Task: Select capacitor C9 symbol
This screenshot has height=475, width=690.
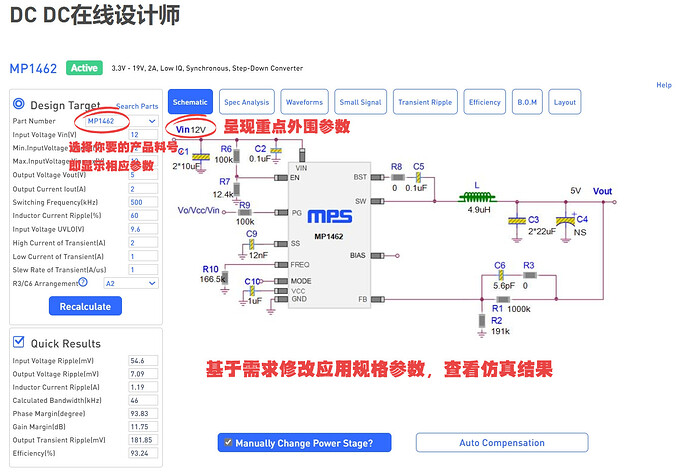Action: click(x=251, y=244)
